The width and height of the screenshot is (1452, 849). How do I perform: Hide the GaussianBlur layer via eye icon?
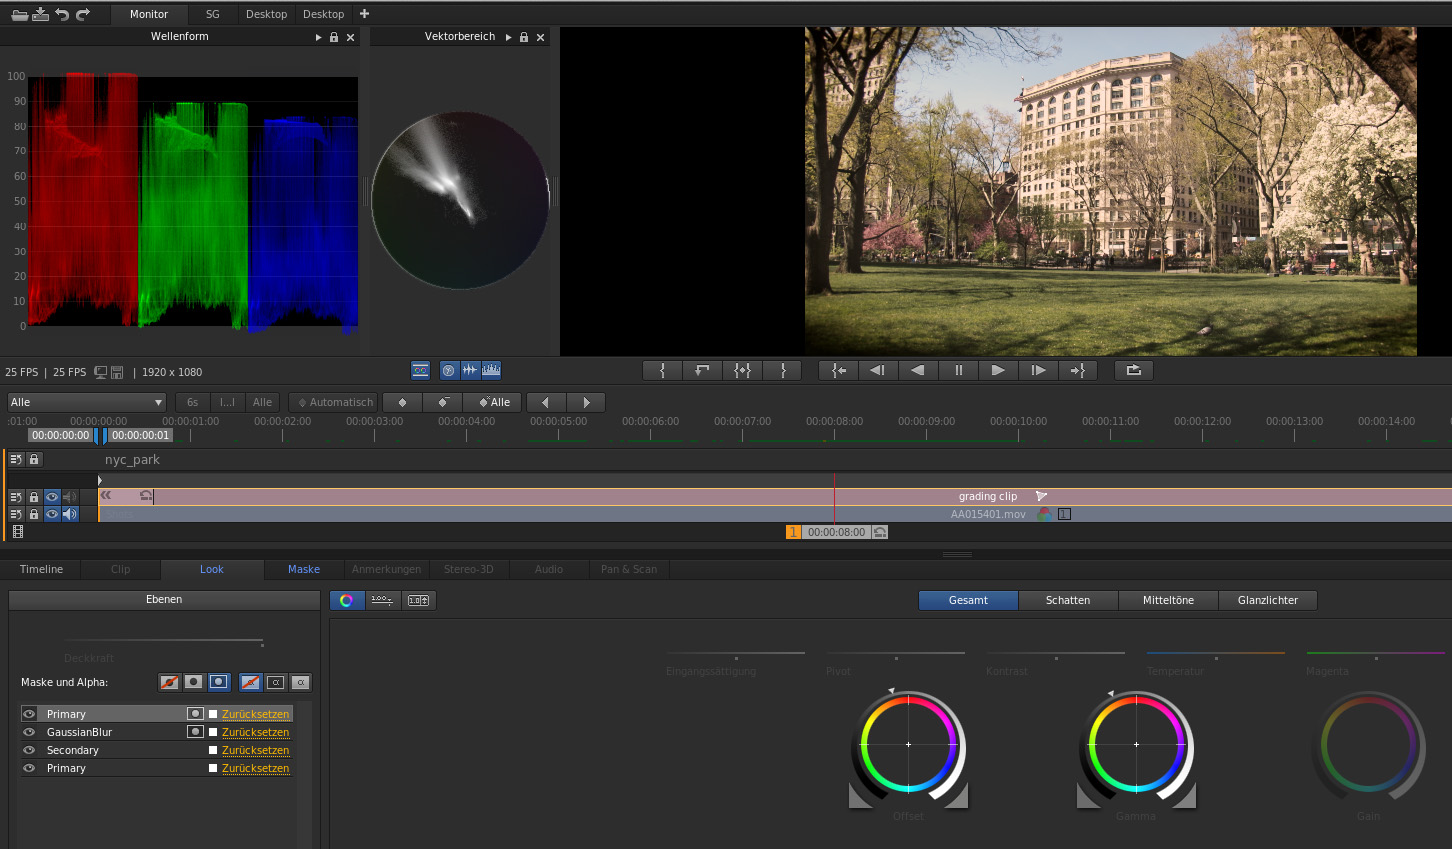tap(29, 732)
